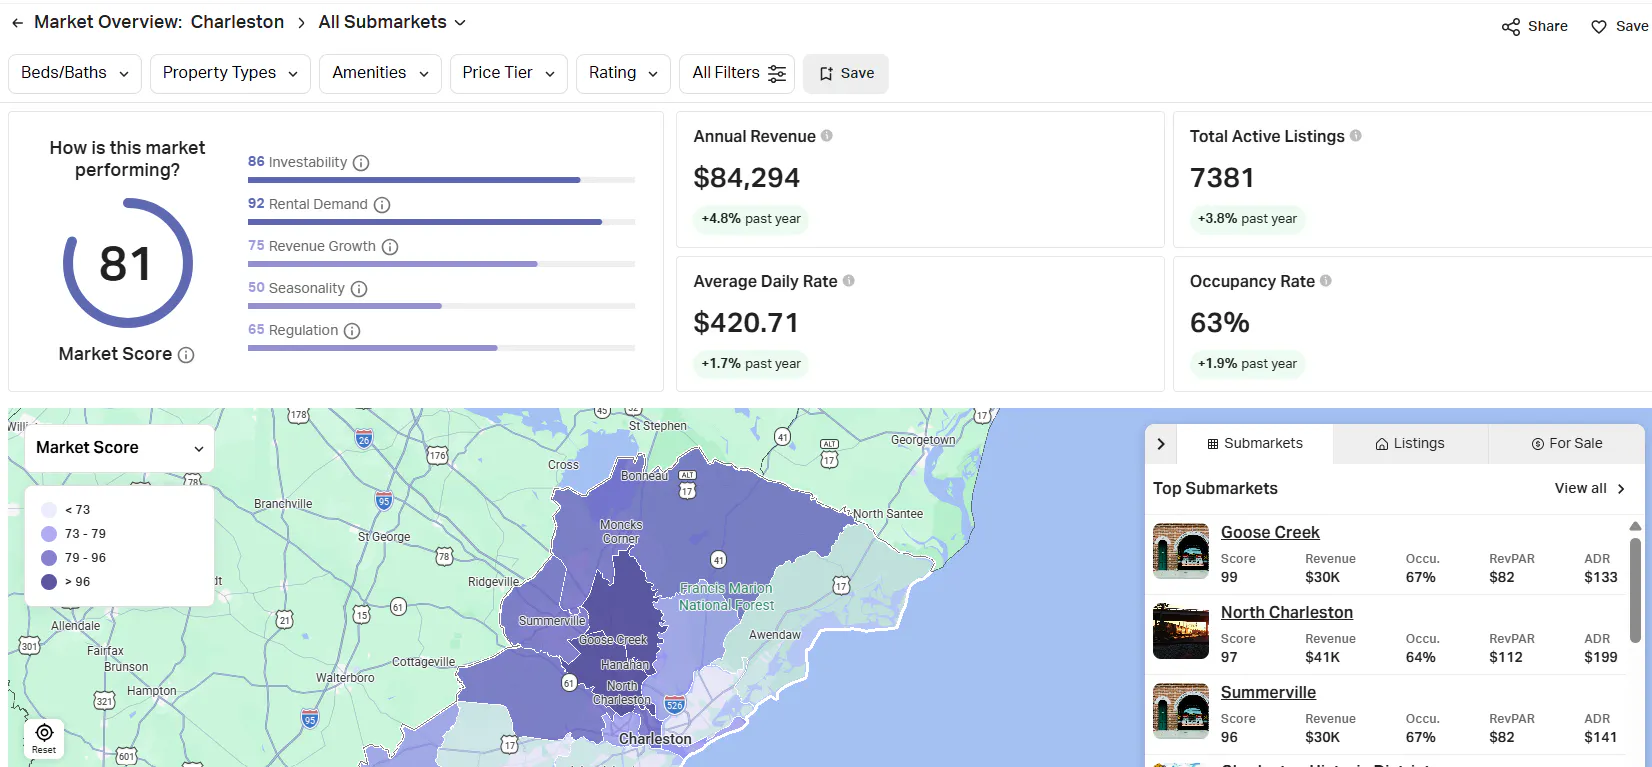Open the Market Score map layer dropdown
This screenshot has width=1652, height=767.
point(120,448)
